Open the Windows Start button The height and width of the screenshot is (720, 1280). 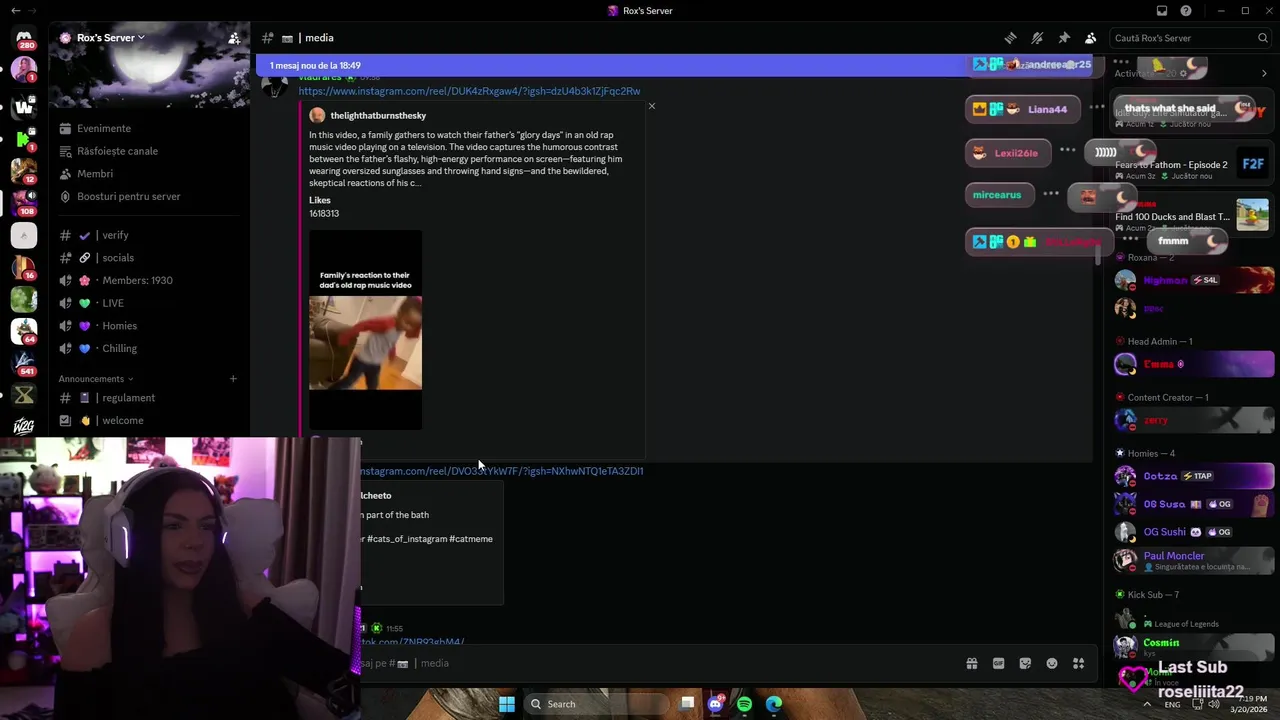(507, 704)
